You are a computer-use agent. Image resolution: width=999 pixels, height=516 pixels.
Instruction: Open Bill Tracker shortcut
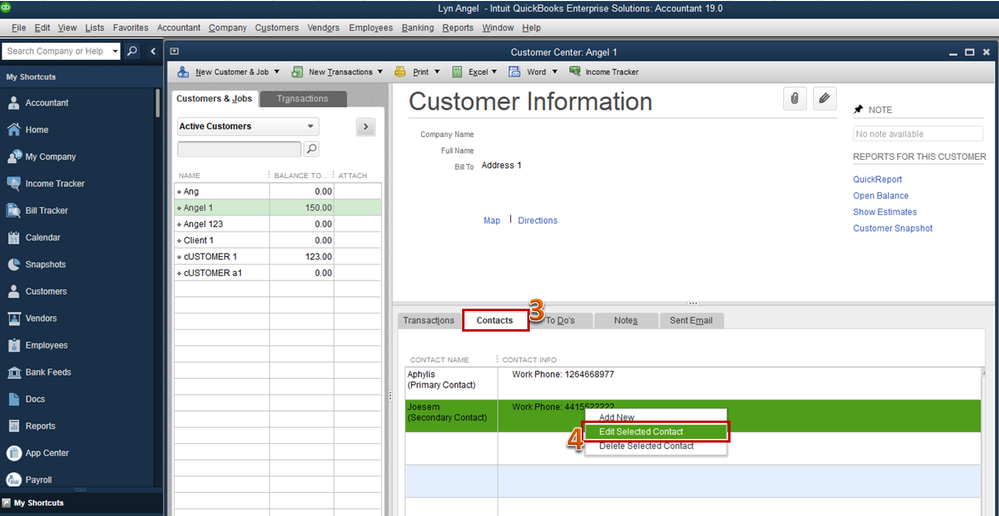47,210
